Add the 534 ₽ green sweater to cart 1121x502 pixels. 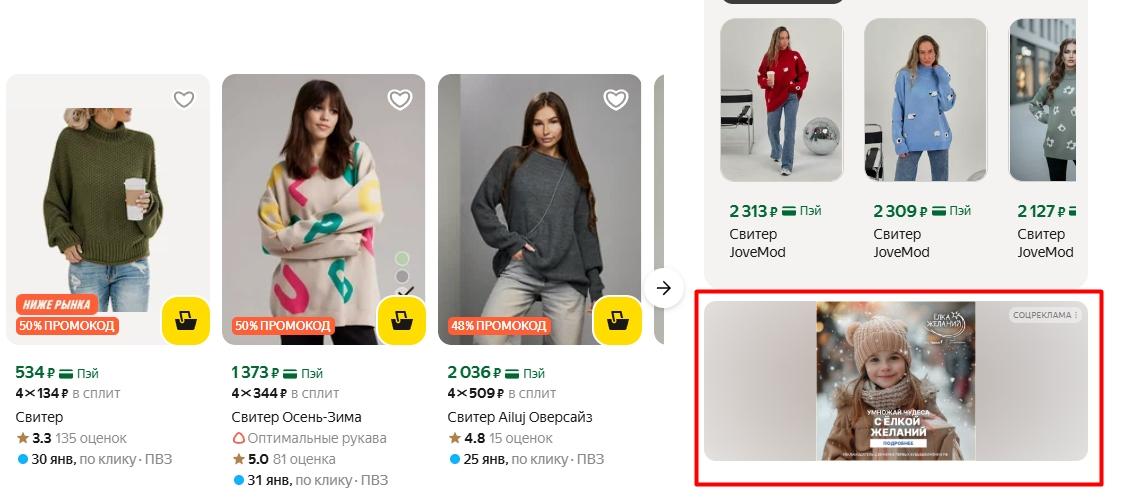point(186,321)
